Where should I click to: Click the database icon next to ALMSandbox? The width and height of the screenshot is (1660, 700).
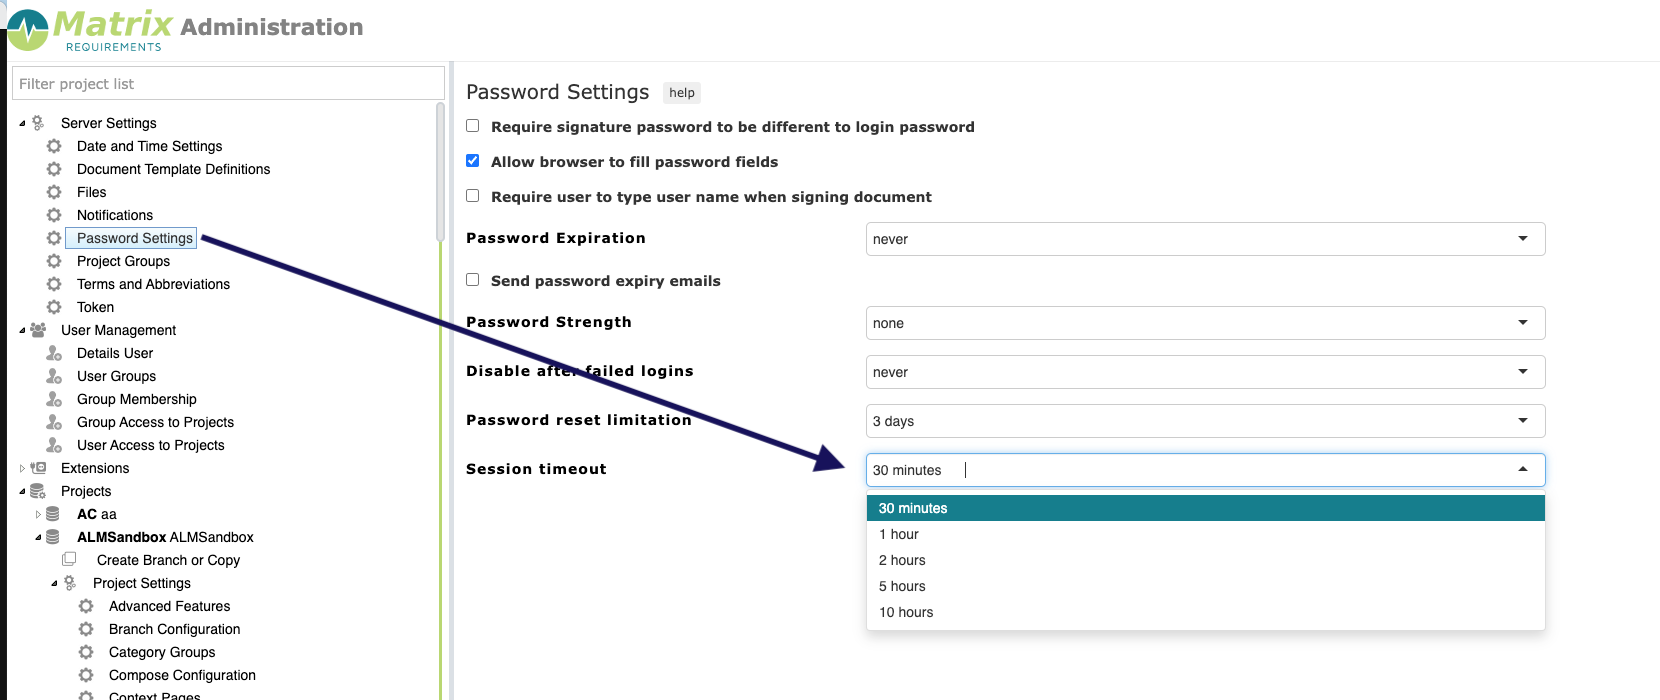point(53,537)
